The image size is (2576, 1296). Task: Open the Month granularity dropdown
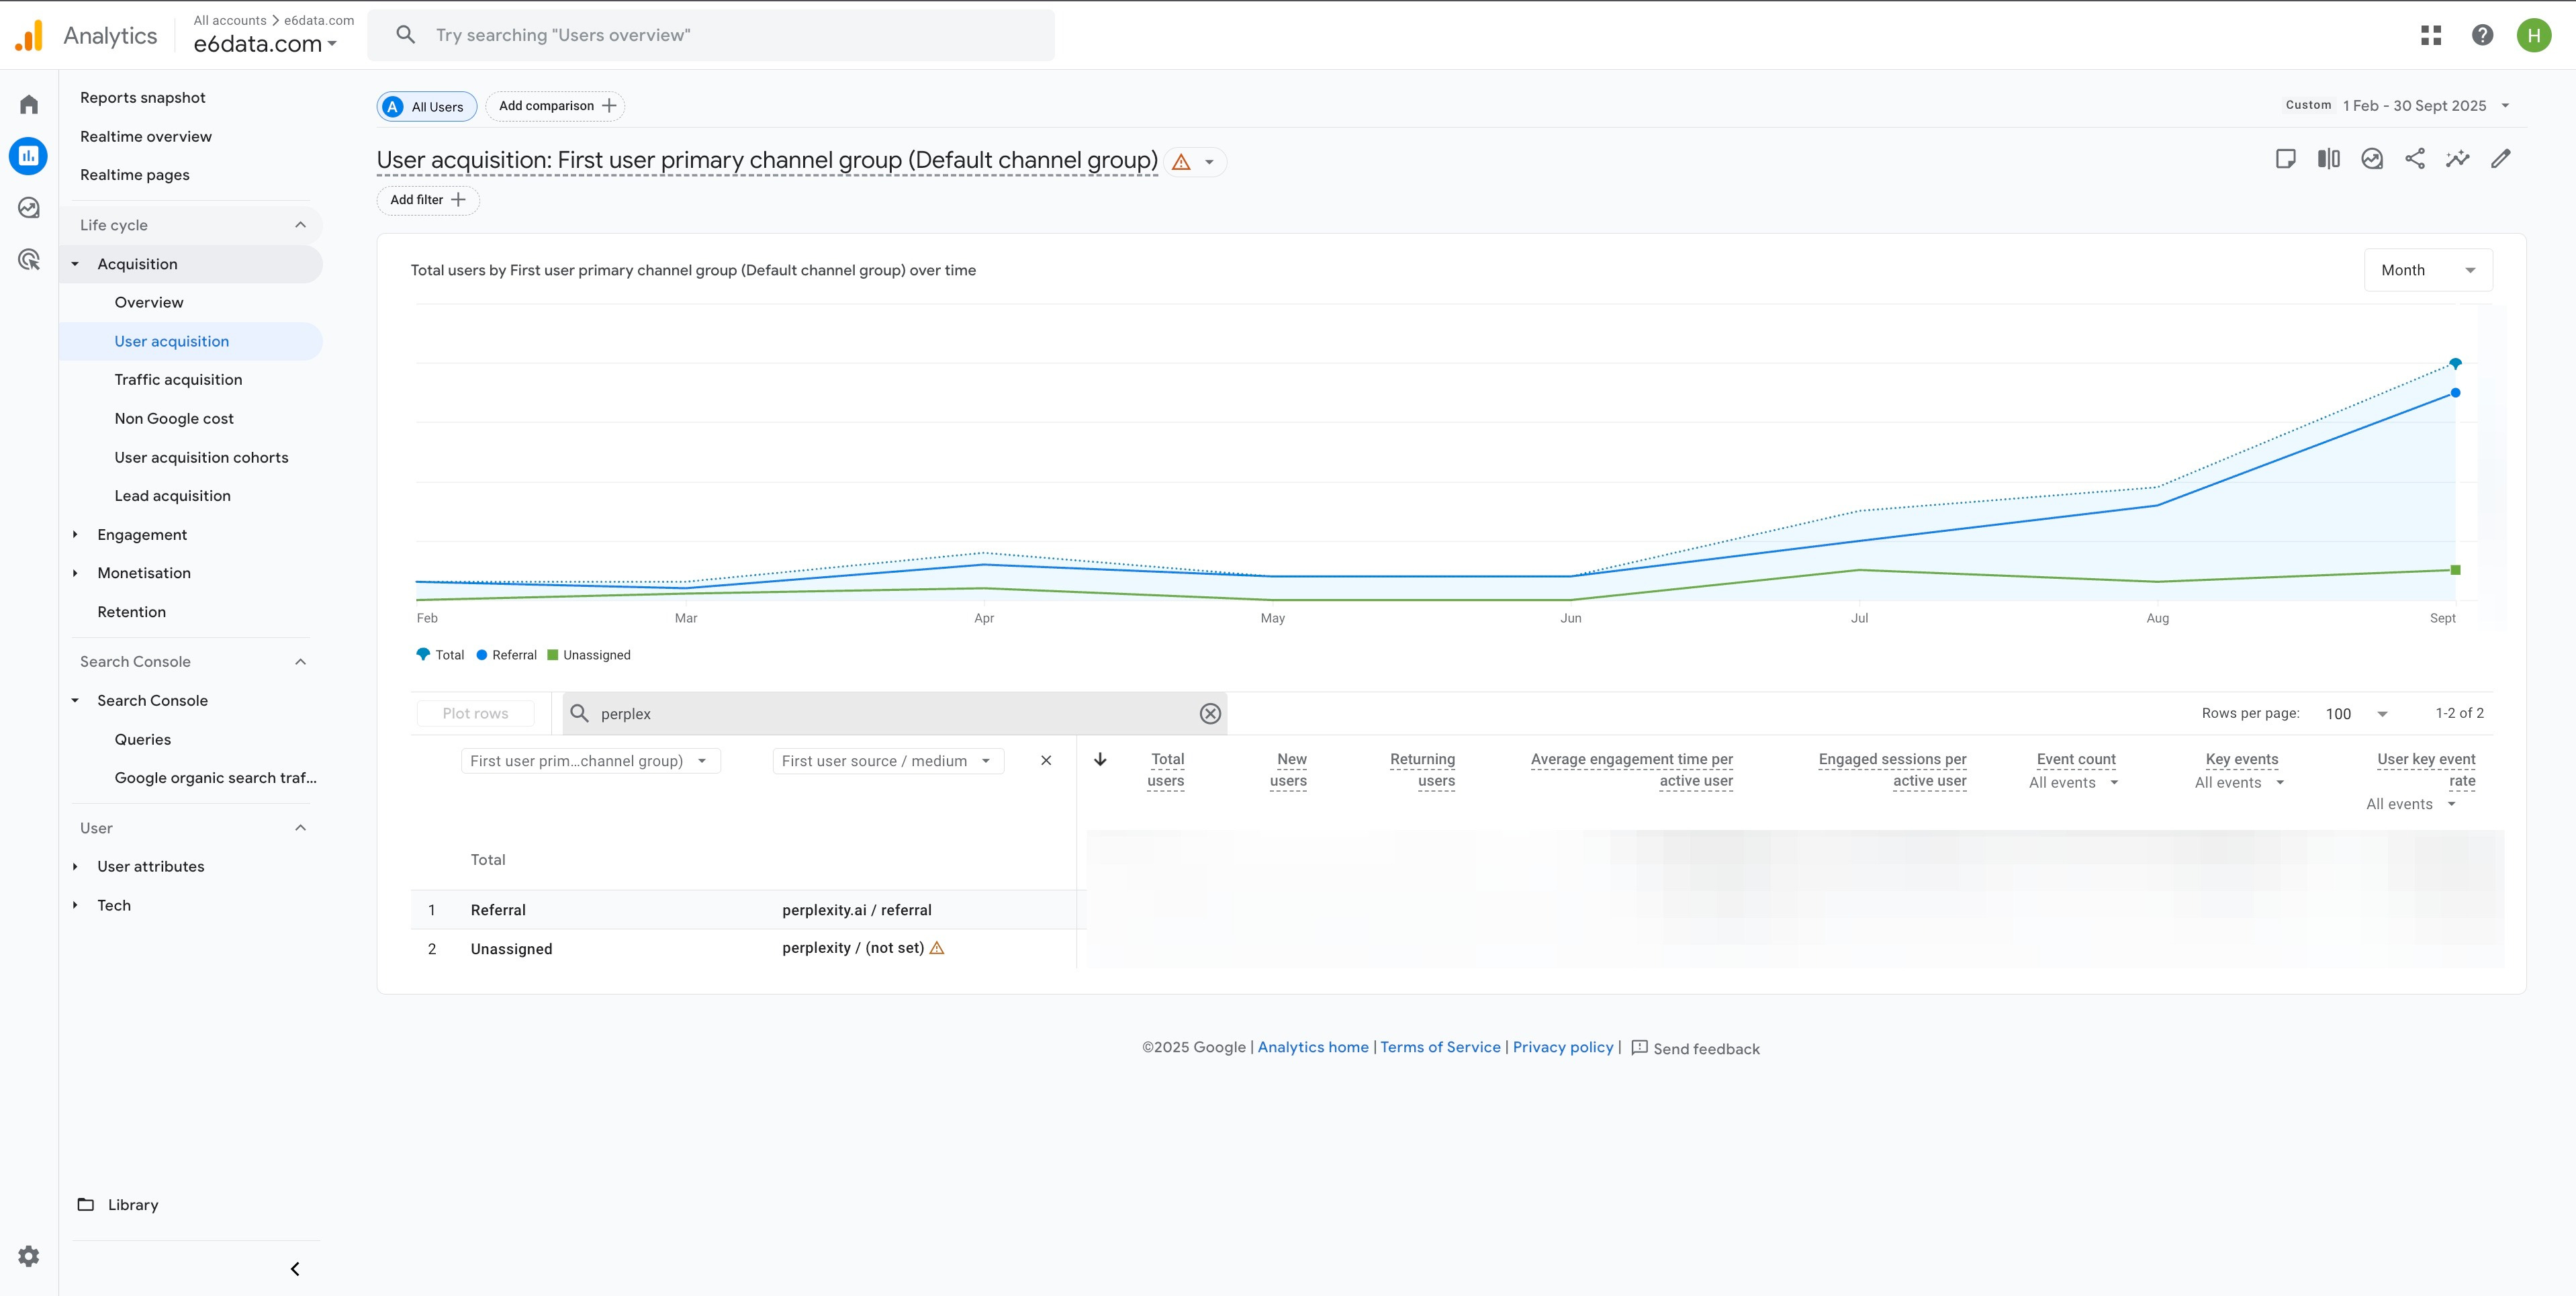pos(2427,270)
